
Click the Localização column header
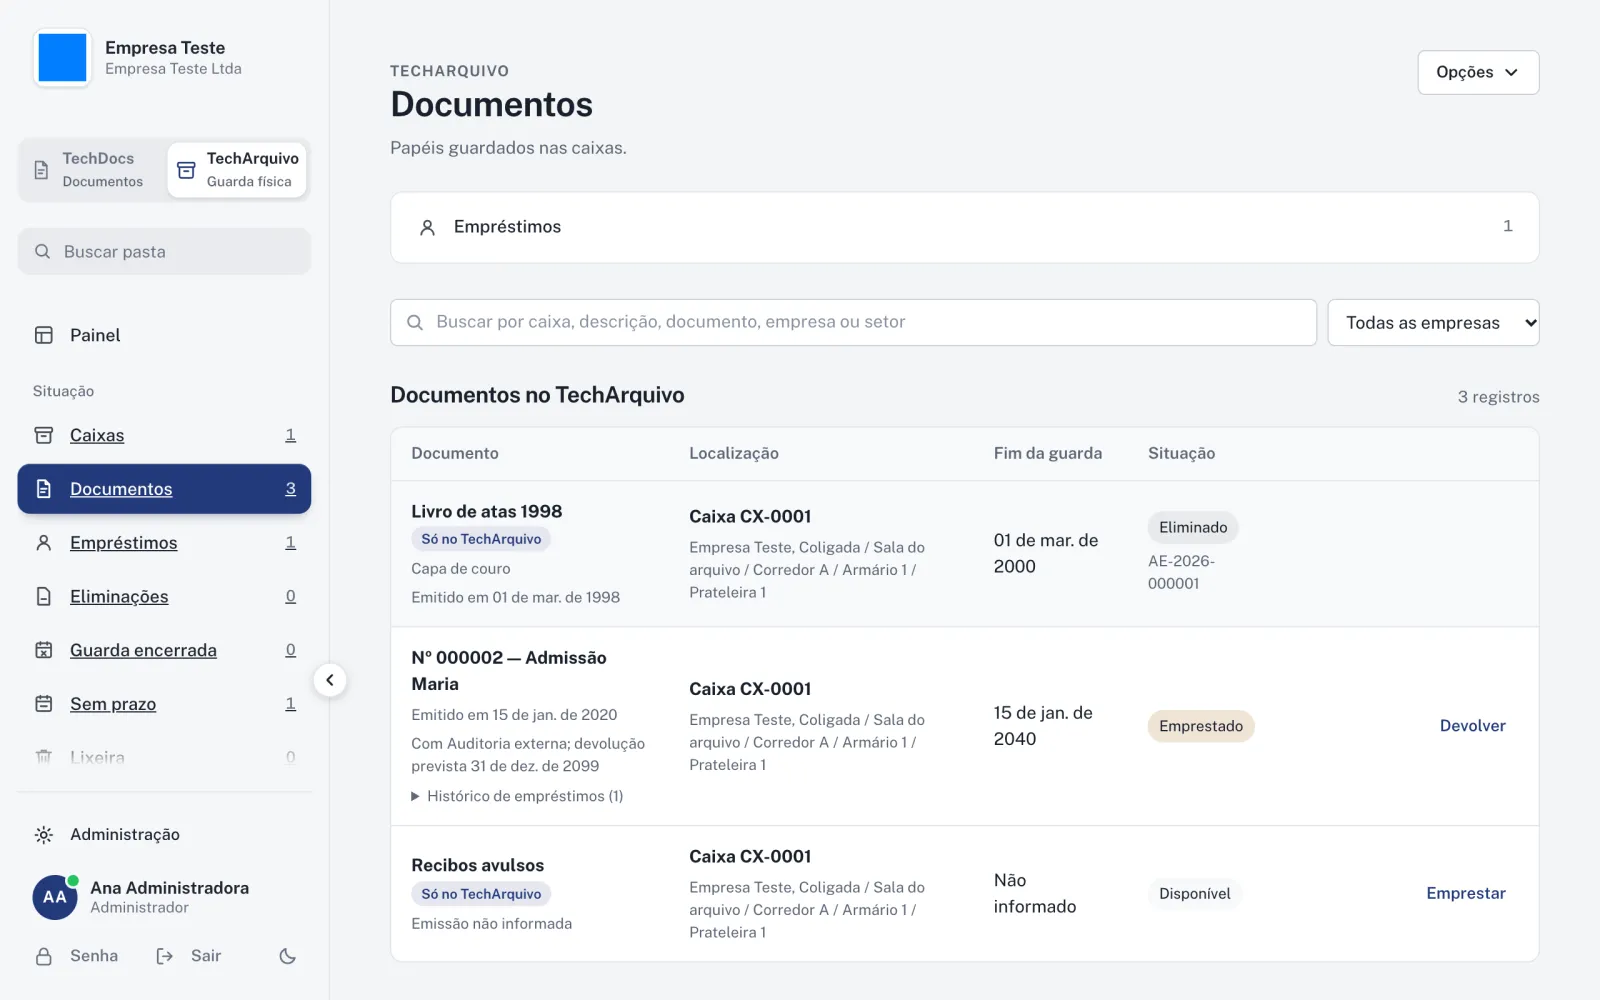coord(734,453)
